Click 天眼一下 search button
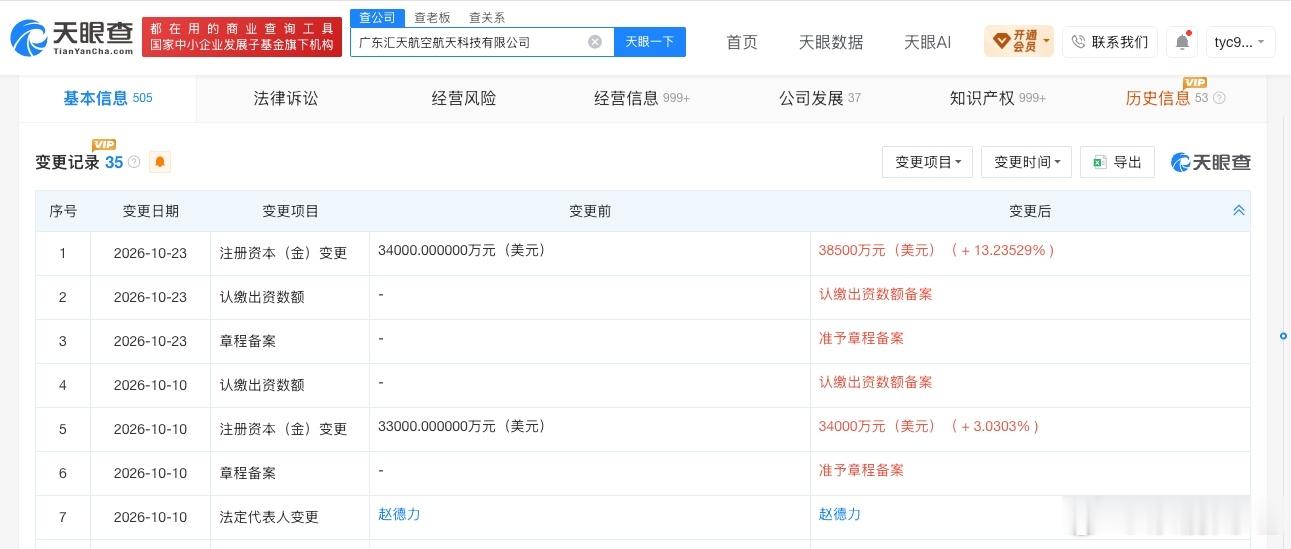This screenshot has height=549, width=1291. pyautogui.click(x=650, y=42)
